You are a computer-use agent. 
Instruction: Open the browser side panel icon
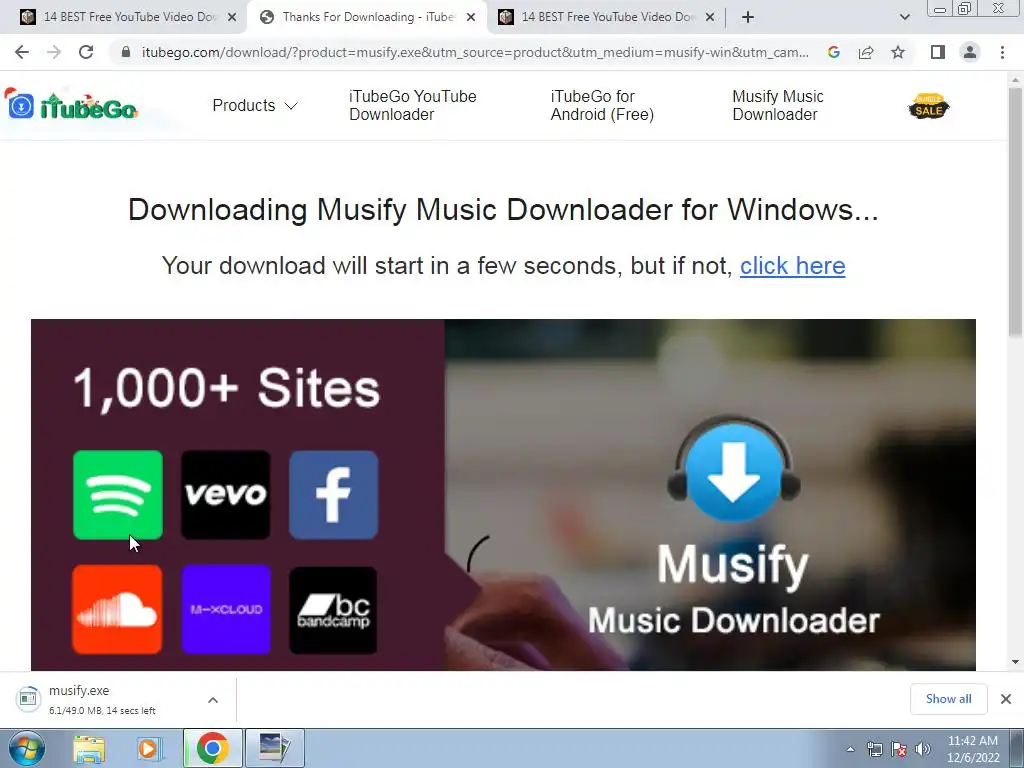click(938, 52)
